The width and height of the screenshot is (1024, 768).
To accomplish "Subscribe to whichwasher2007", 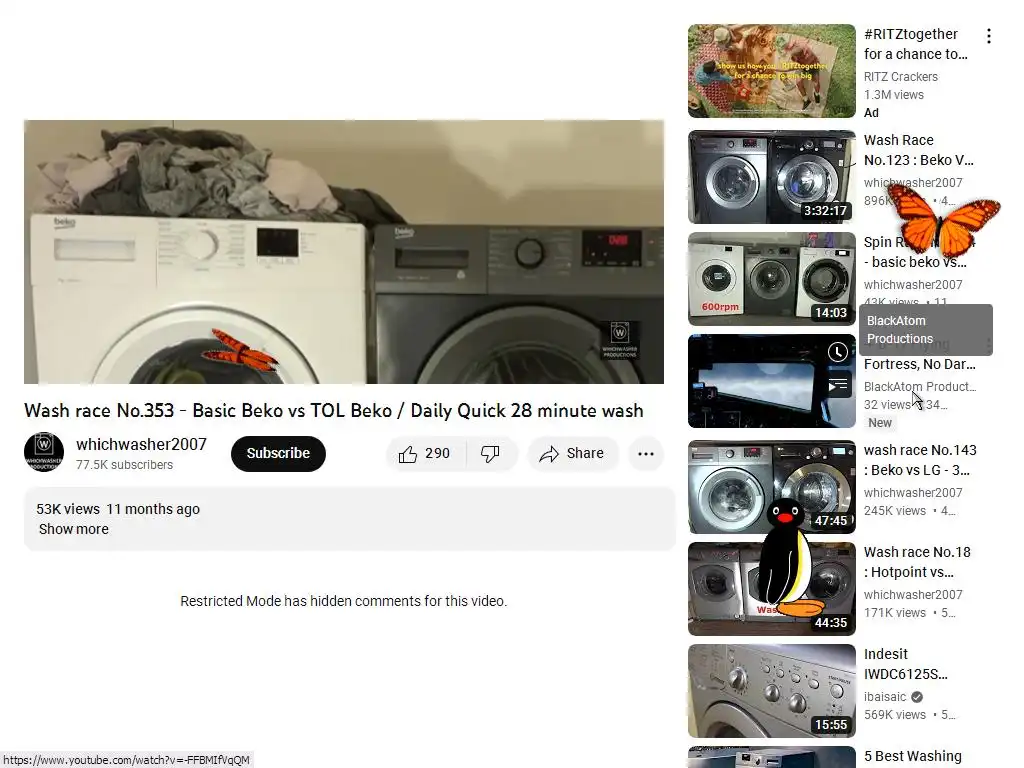I will click(x=278, y=454).
